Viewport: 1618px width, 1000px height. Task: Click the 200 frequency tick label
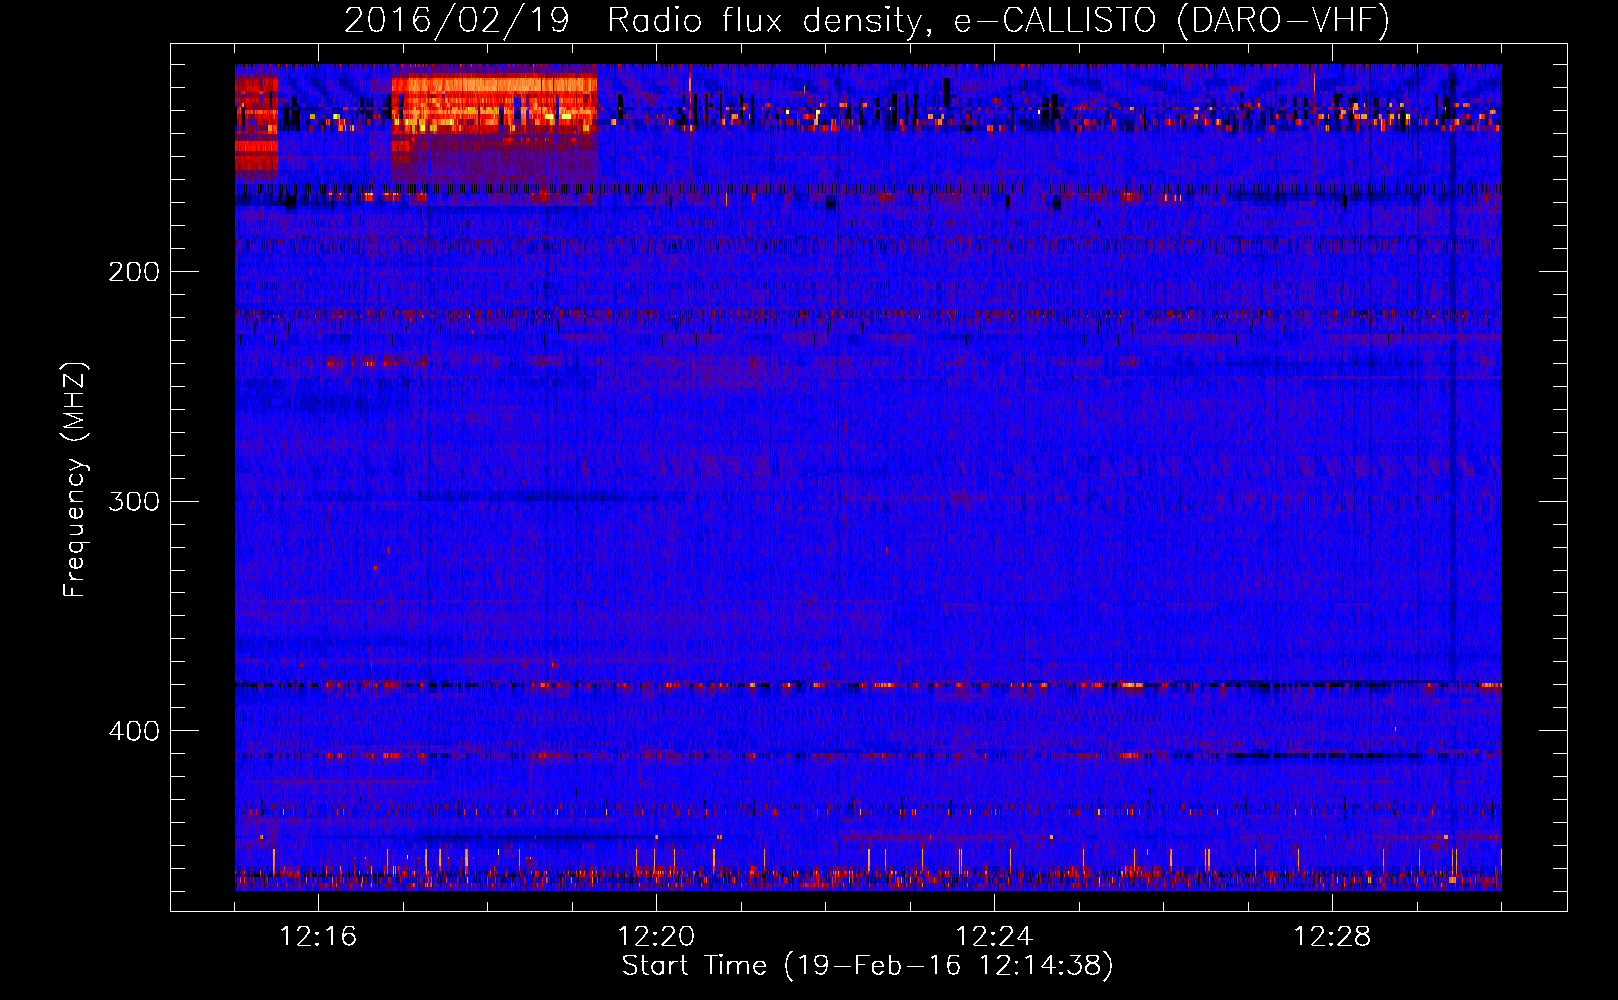(134, 272)
